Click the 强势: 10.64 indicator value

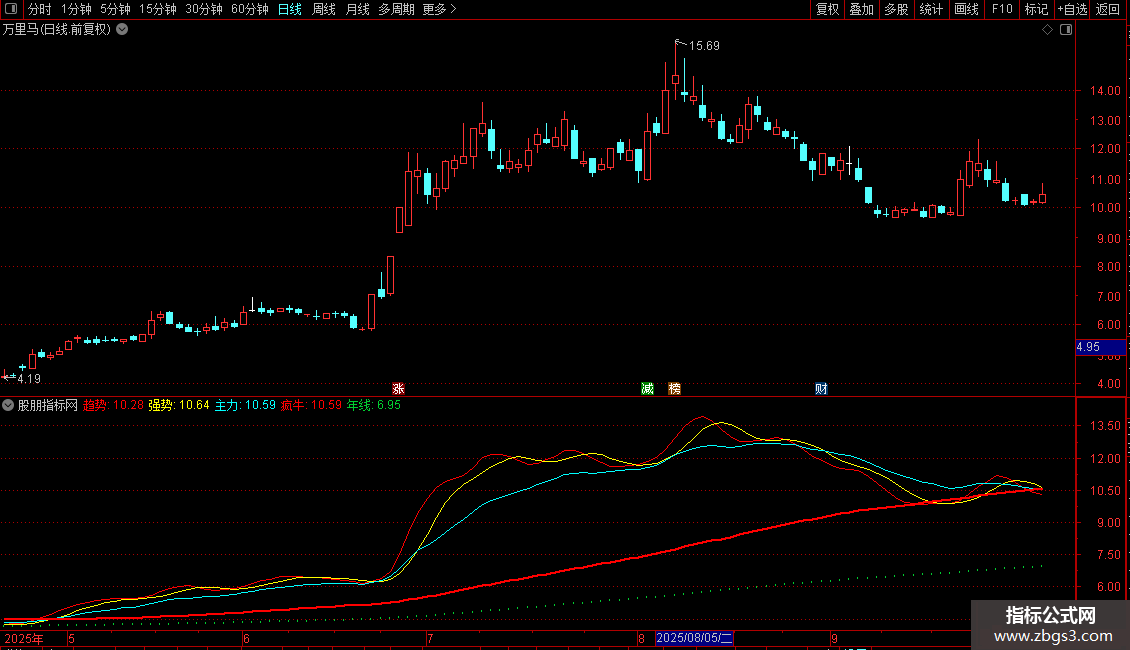click(x=179, y=405)
